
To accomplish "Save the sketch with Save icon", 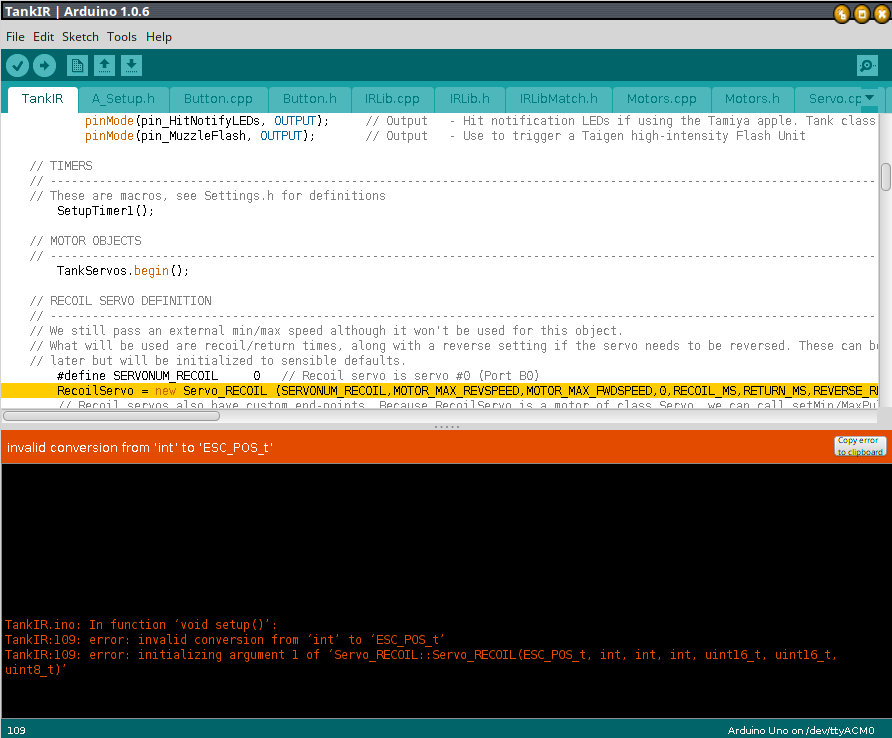I will (x=131, y=65).
